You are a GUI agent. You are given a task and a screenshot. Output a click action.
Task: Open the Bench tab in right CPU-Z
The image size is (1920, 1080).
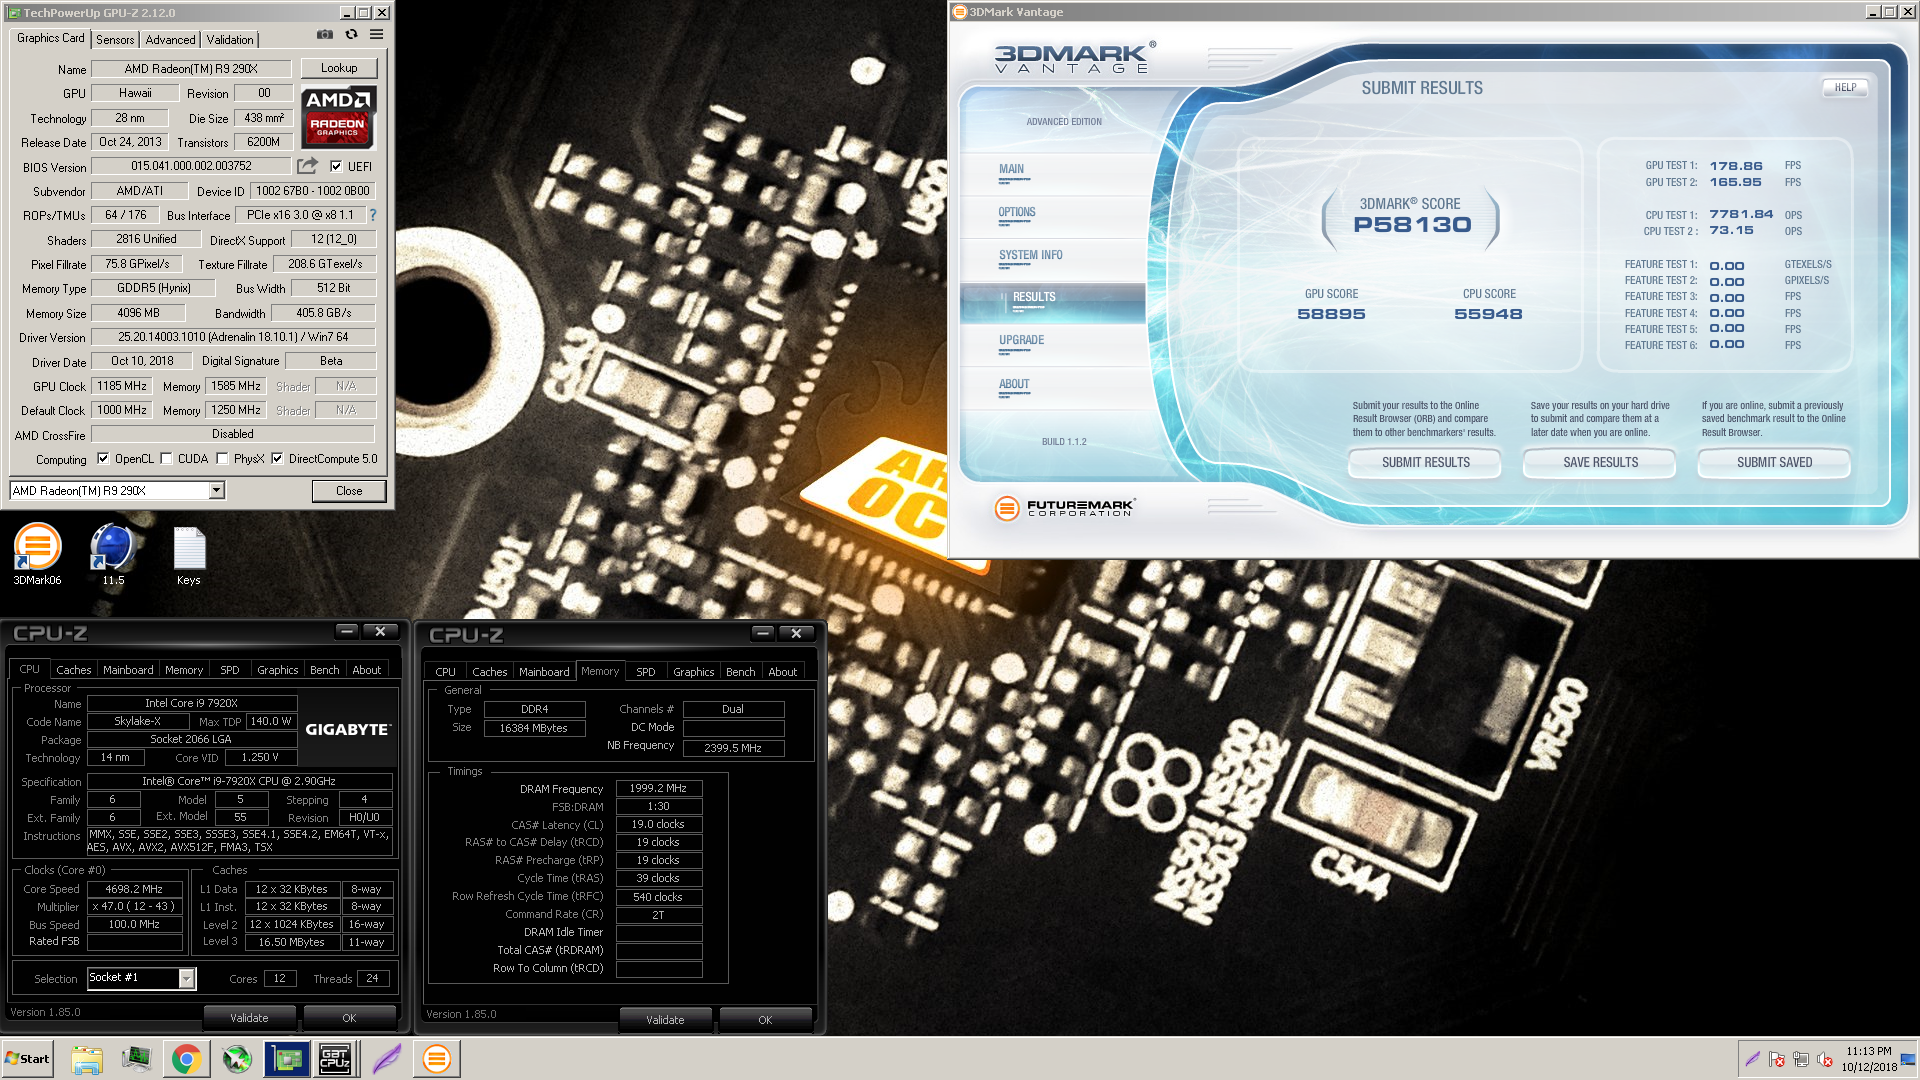(x=740, y=672)
